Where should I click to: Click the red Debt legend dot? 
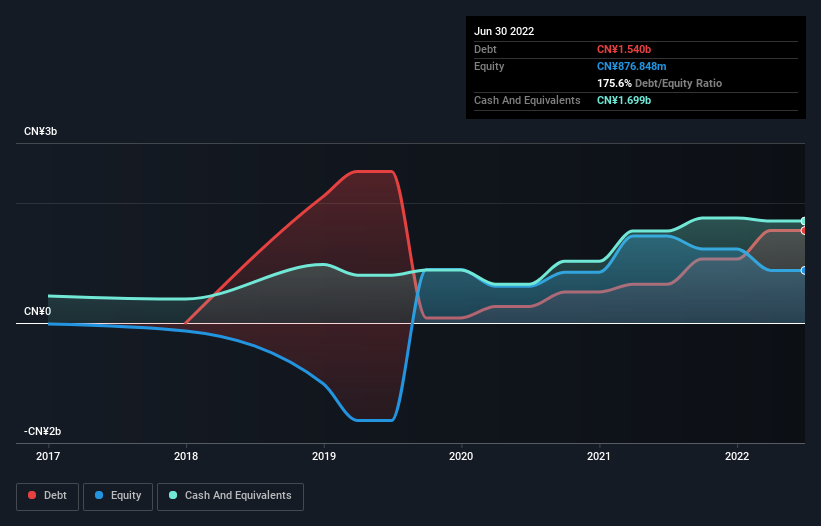[x=32, y=495]
